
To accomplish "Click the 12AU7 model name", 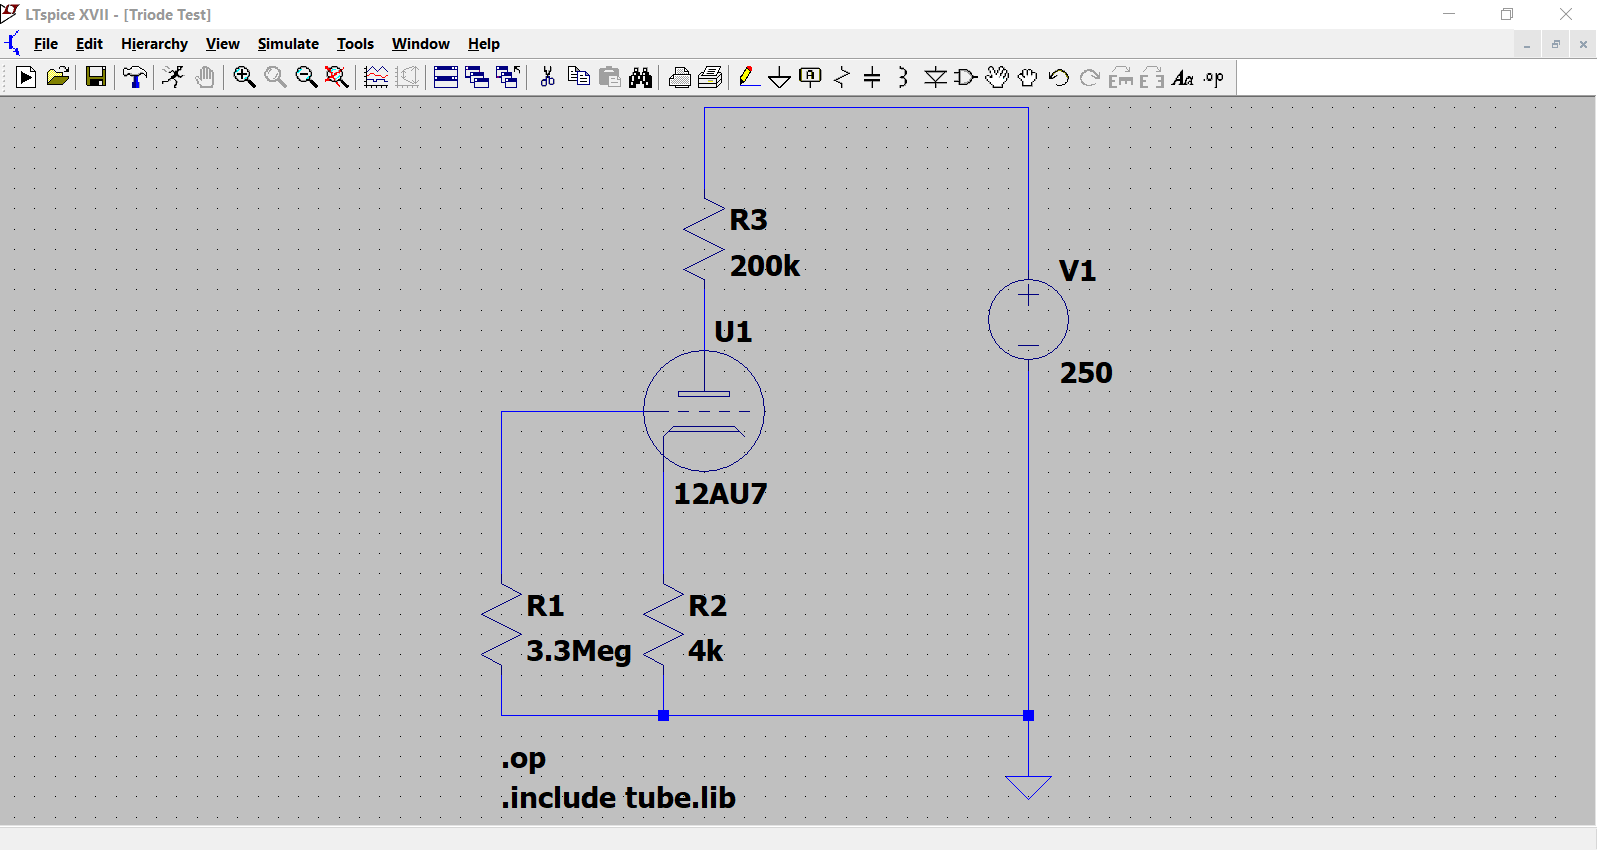I will pyautogui.click(x=720, y=494).
